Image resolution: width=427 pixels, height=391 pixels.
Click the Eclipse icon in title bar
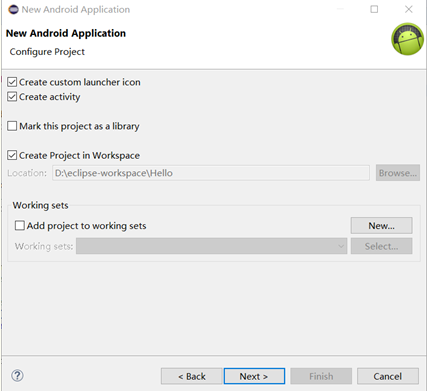coord(13,9)
